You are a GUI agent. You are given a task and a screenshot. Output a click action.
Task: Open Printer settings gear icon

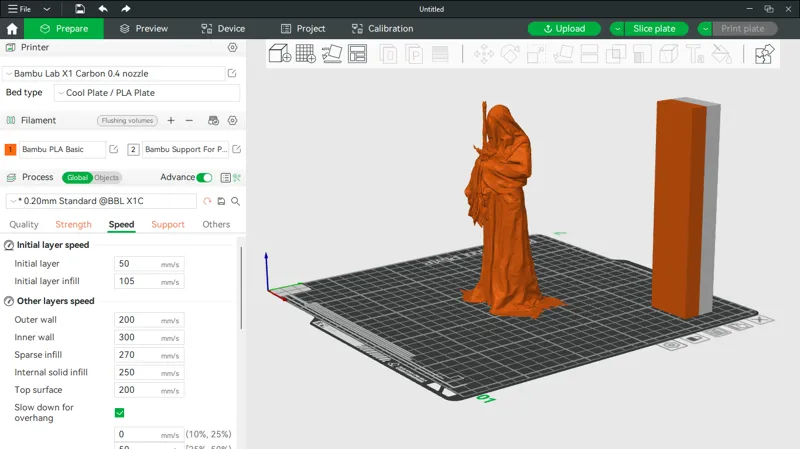(233, 47)
